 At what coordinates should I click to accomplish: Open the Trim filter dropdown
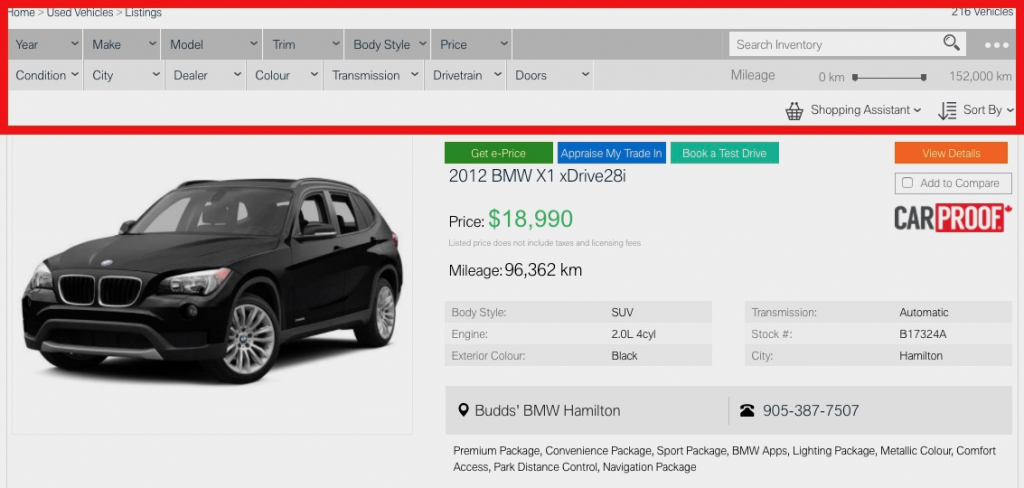point(304,44)
